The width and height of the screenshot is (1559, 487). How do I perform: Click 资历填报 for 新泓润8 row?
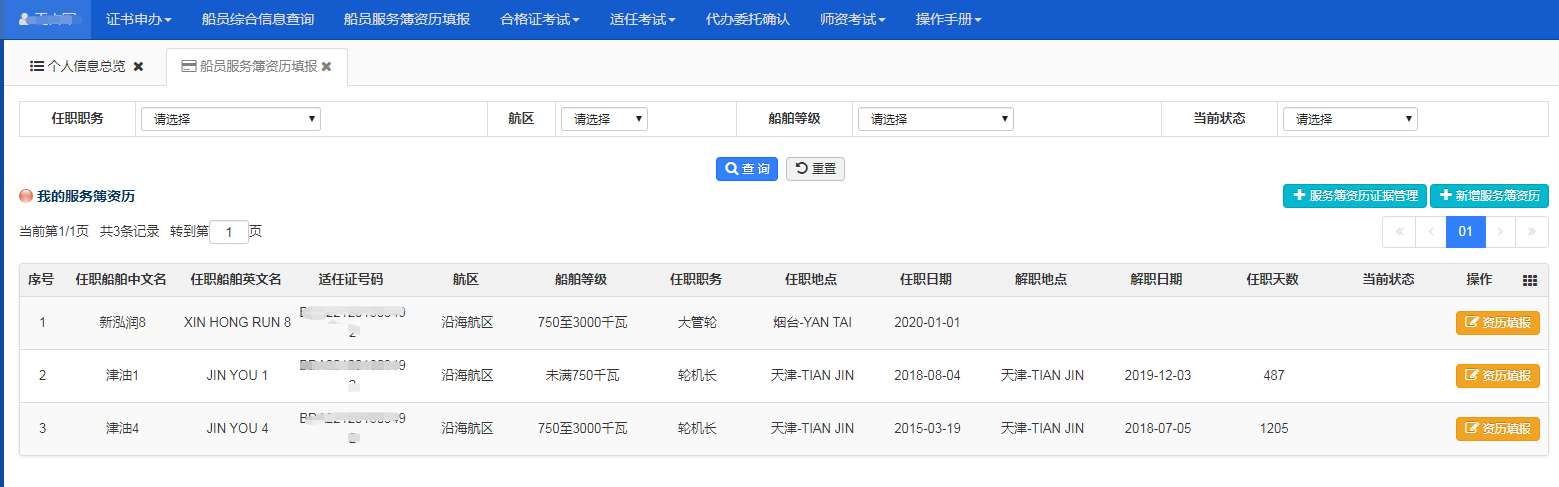(1497, 322)
